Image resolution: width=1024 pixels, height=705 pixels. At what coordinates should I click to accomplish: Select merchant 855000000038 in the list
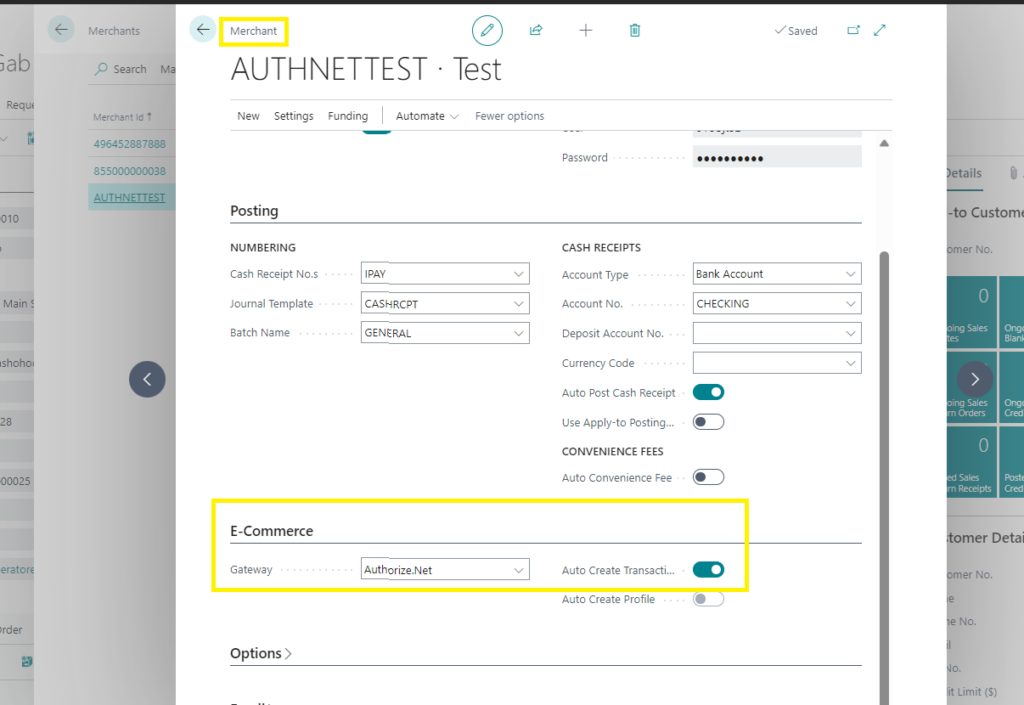130,170
